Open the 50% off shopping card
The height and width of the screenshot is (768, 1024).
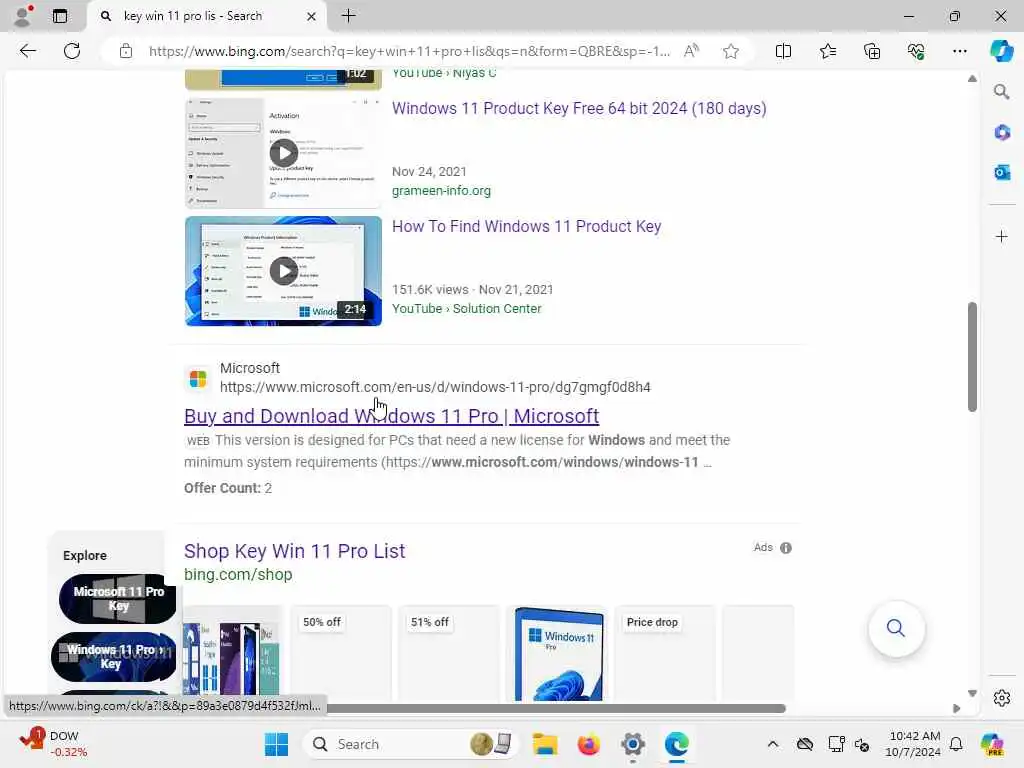(x=340, y=653)
